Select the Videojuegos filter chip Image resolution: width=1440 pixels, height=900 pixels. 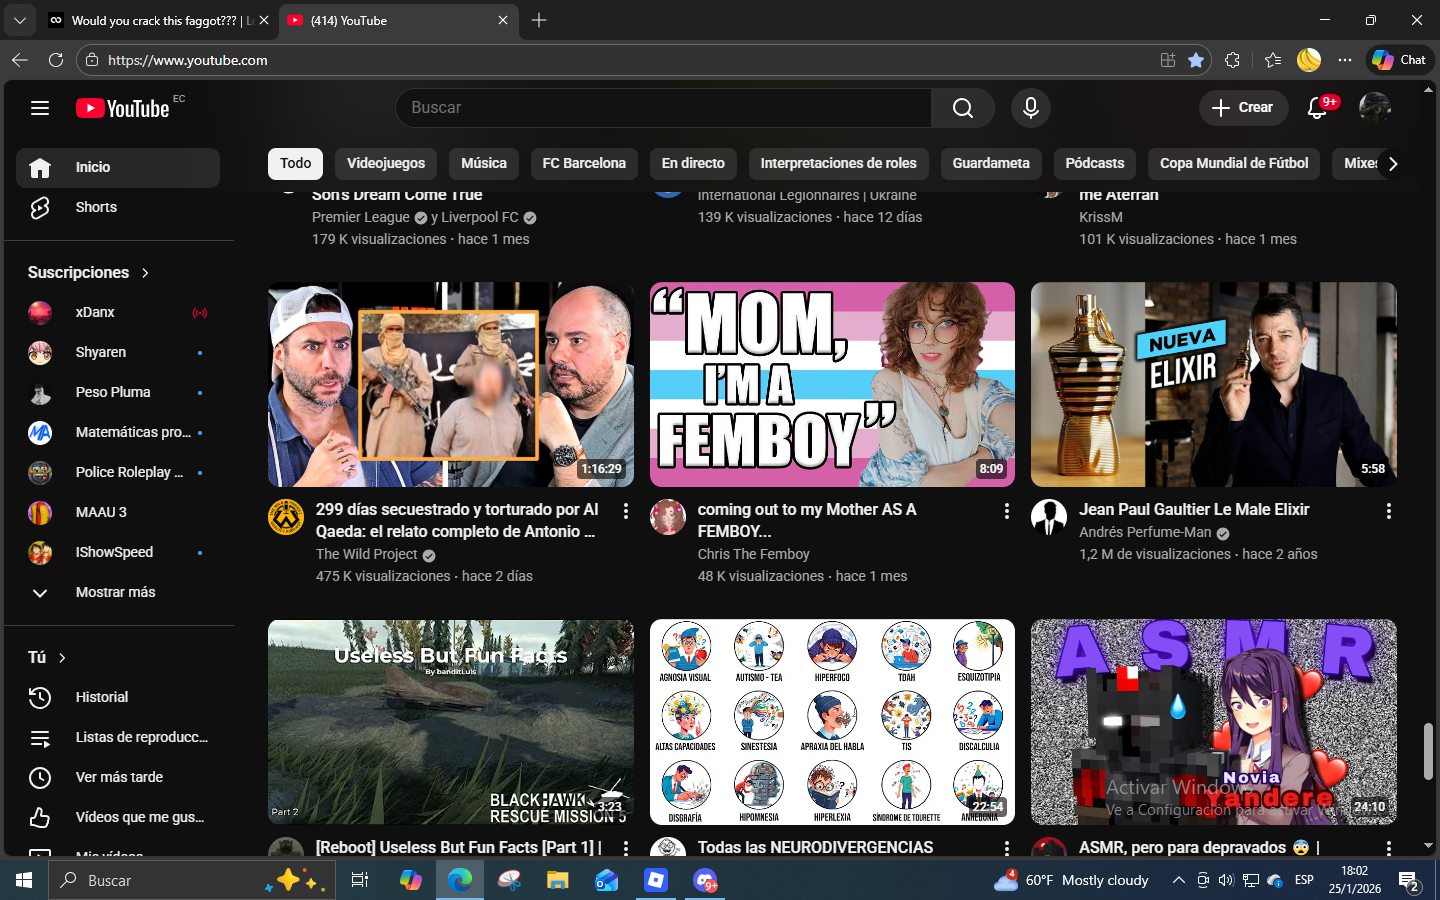[386, 163]
